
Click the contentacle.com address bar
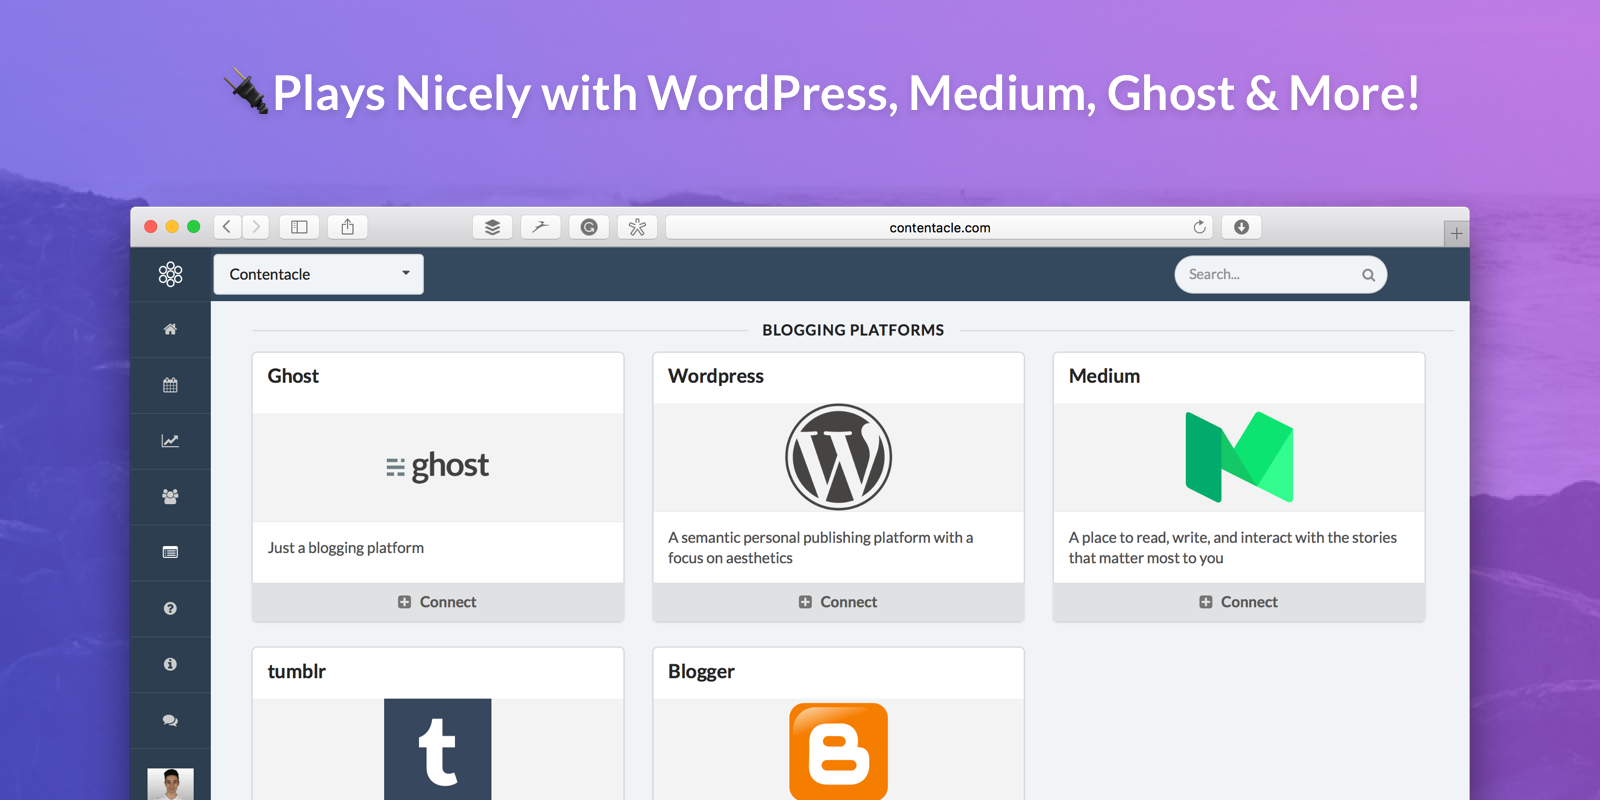[x=940, y=227]
